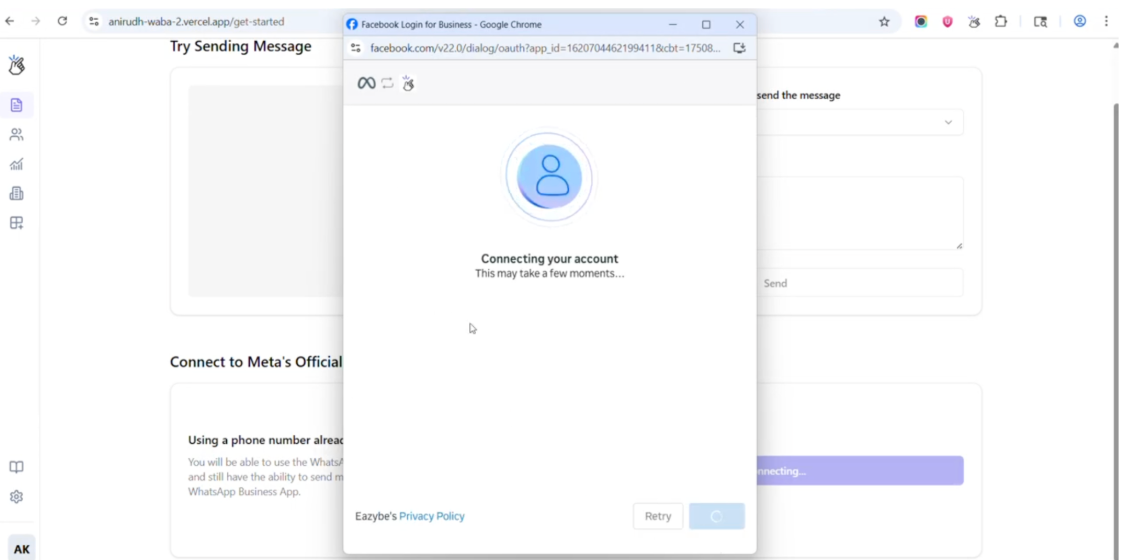Image resolution: width=1124 pixels, height=560 pixels.
Task: Open the documents icon in the left sidebar
Action: click(16, 105)
